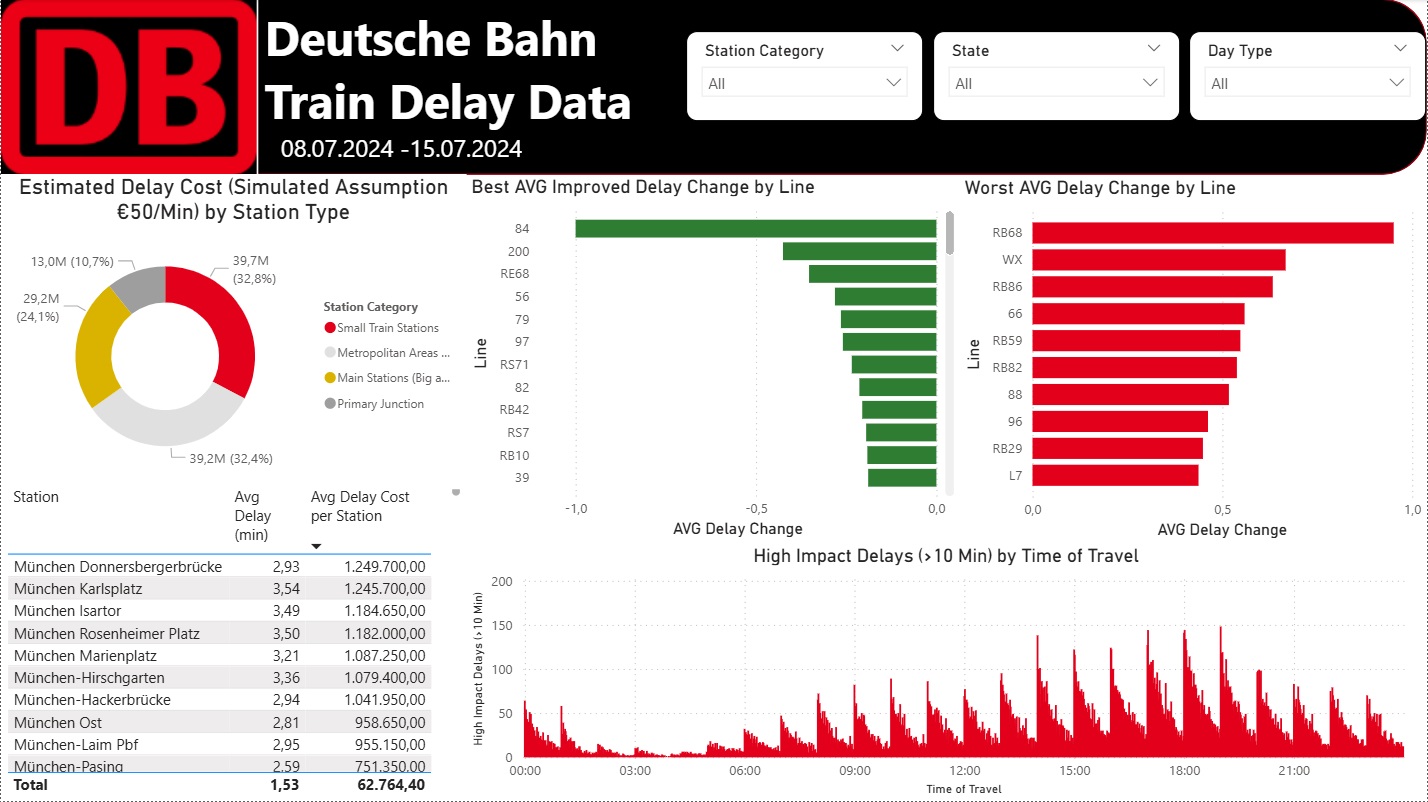Screen dimensions: 1428x802
Task: Click the High Impact Delays chart title
Action: (946, 555)
